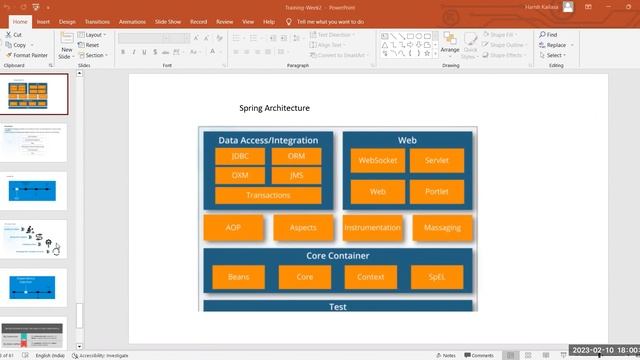Click Replace in the Editing group
Image resolution: width=640 pixels, height=360 pixels.
coord(553,45)
